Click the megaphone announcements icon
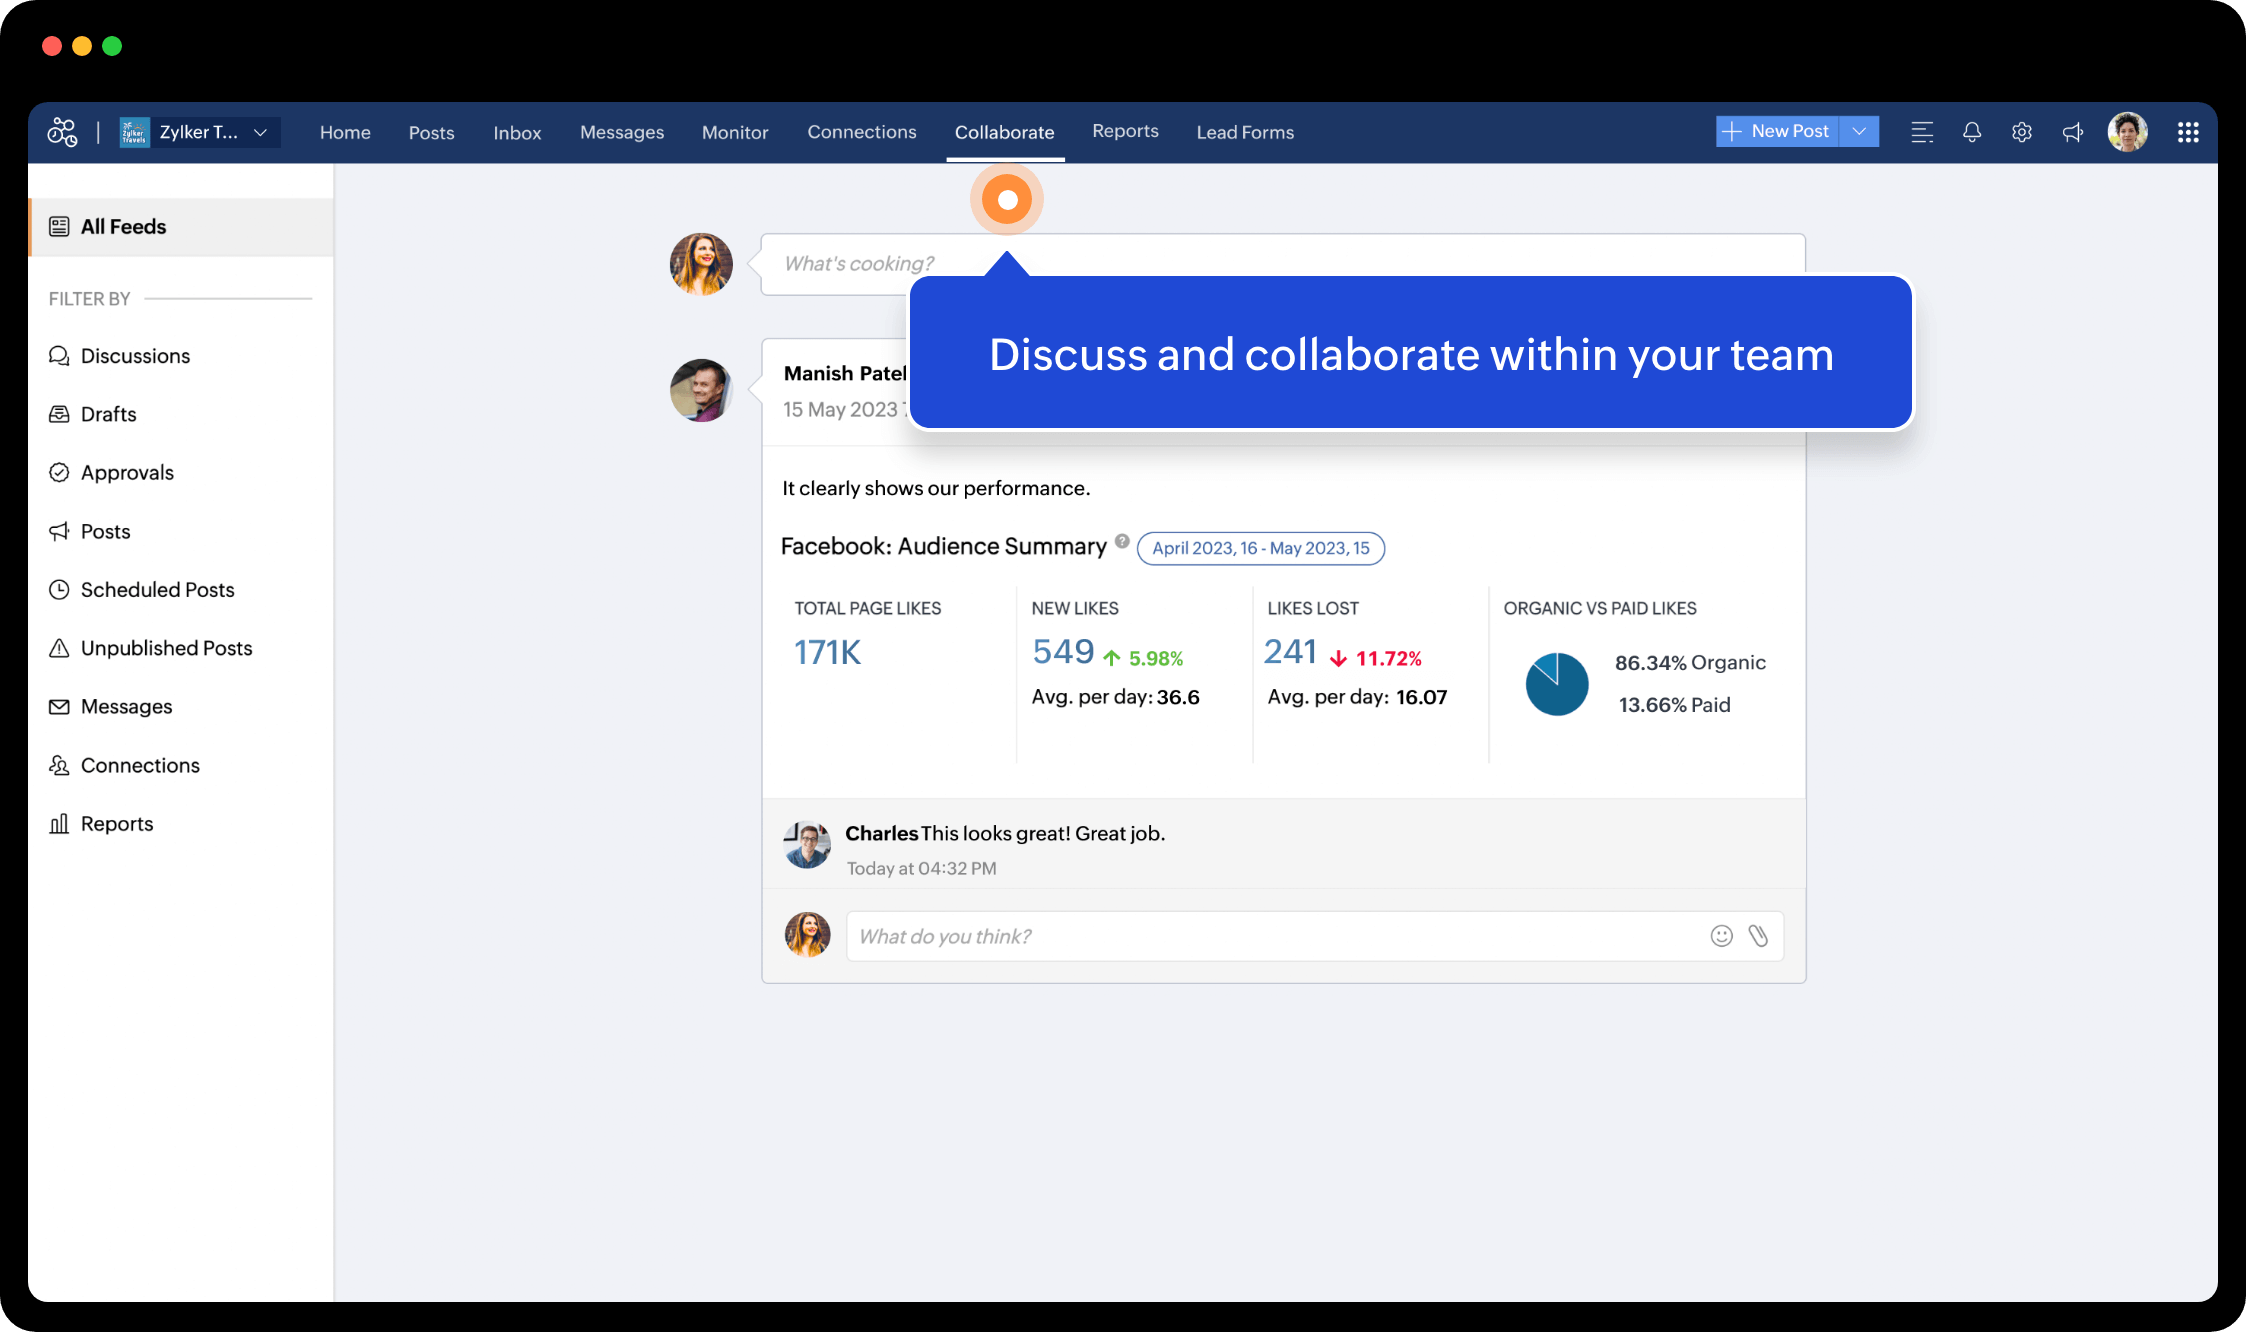This screenshot has height=1332, width=2246. pyautogui.click(x=2072, y=132)
